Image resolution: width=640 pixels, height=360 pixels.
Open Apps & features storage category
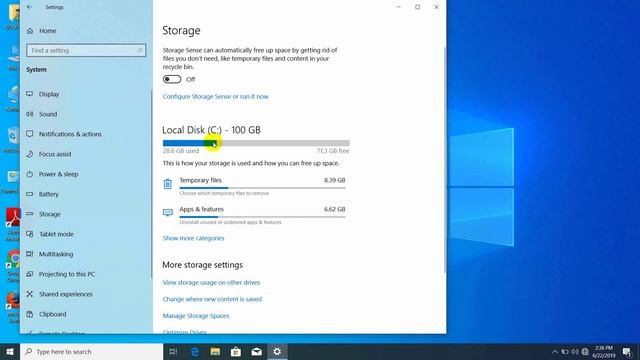pos(262,215)
